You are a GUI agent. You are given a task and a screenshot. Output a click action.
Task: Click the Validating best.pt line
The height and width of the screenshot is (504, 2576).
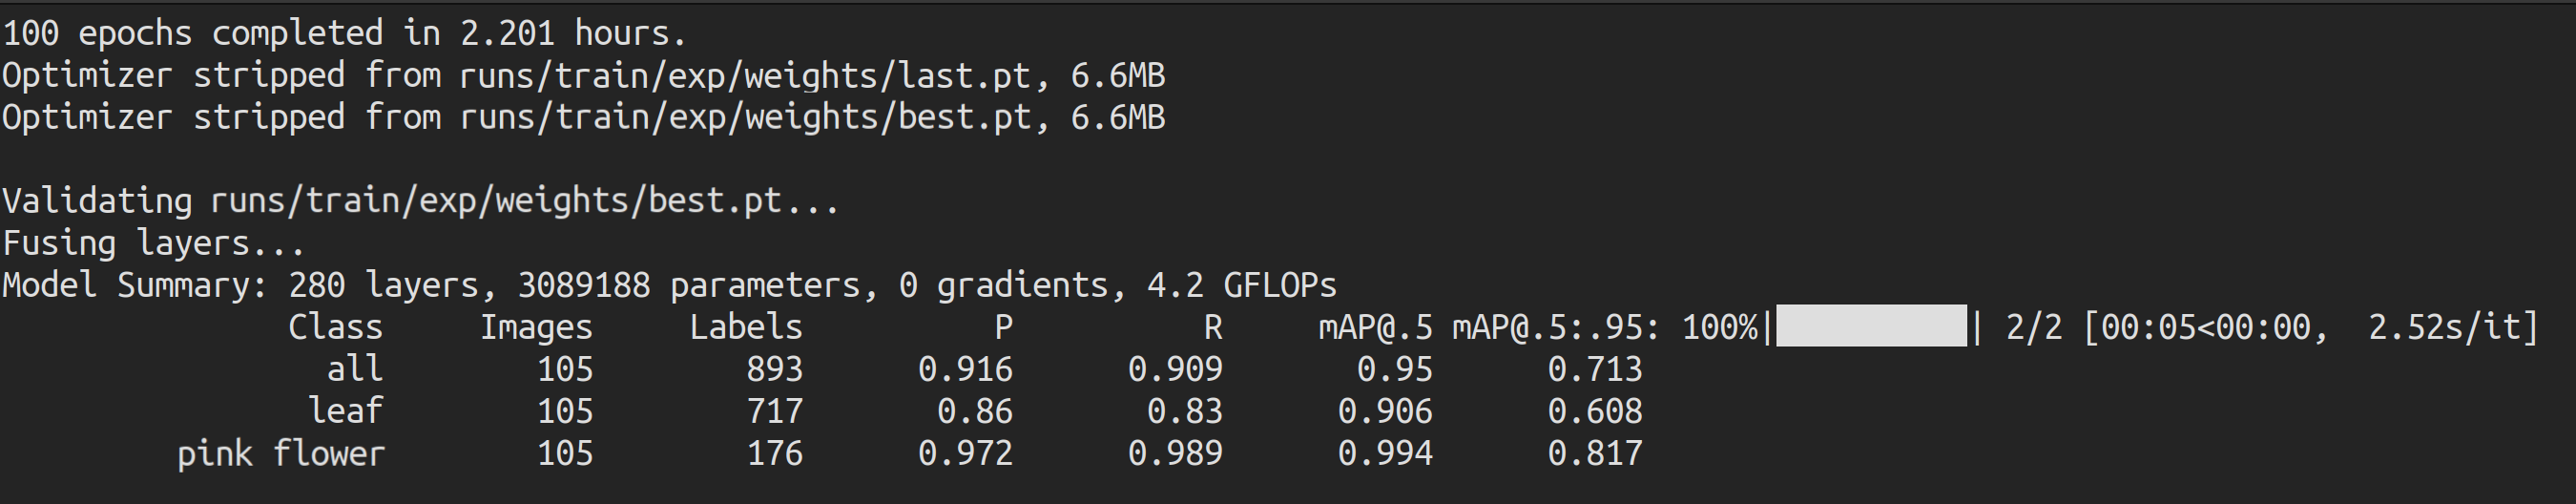tap(421, 202)
